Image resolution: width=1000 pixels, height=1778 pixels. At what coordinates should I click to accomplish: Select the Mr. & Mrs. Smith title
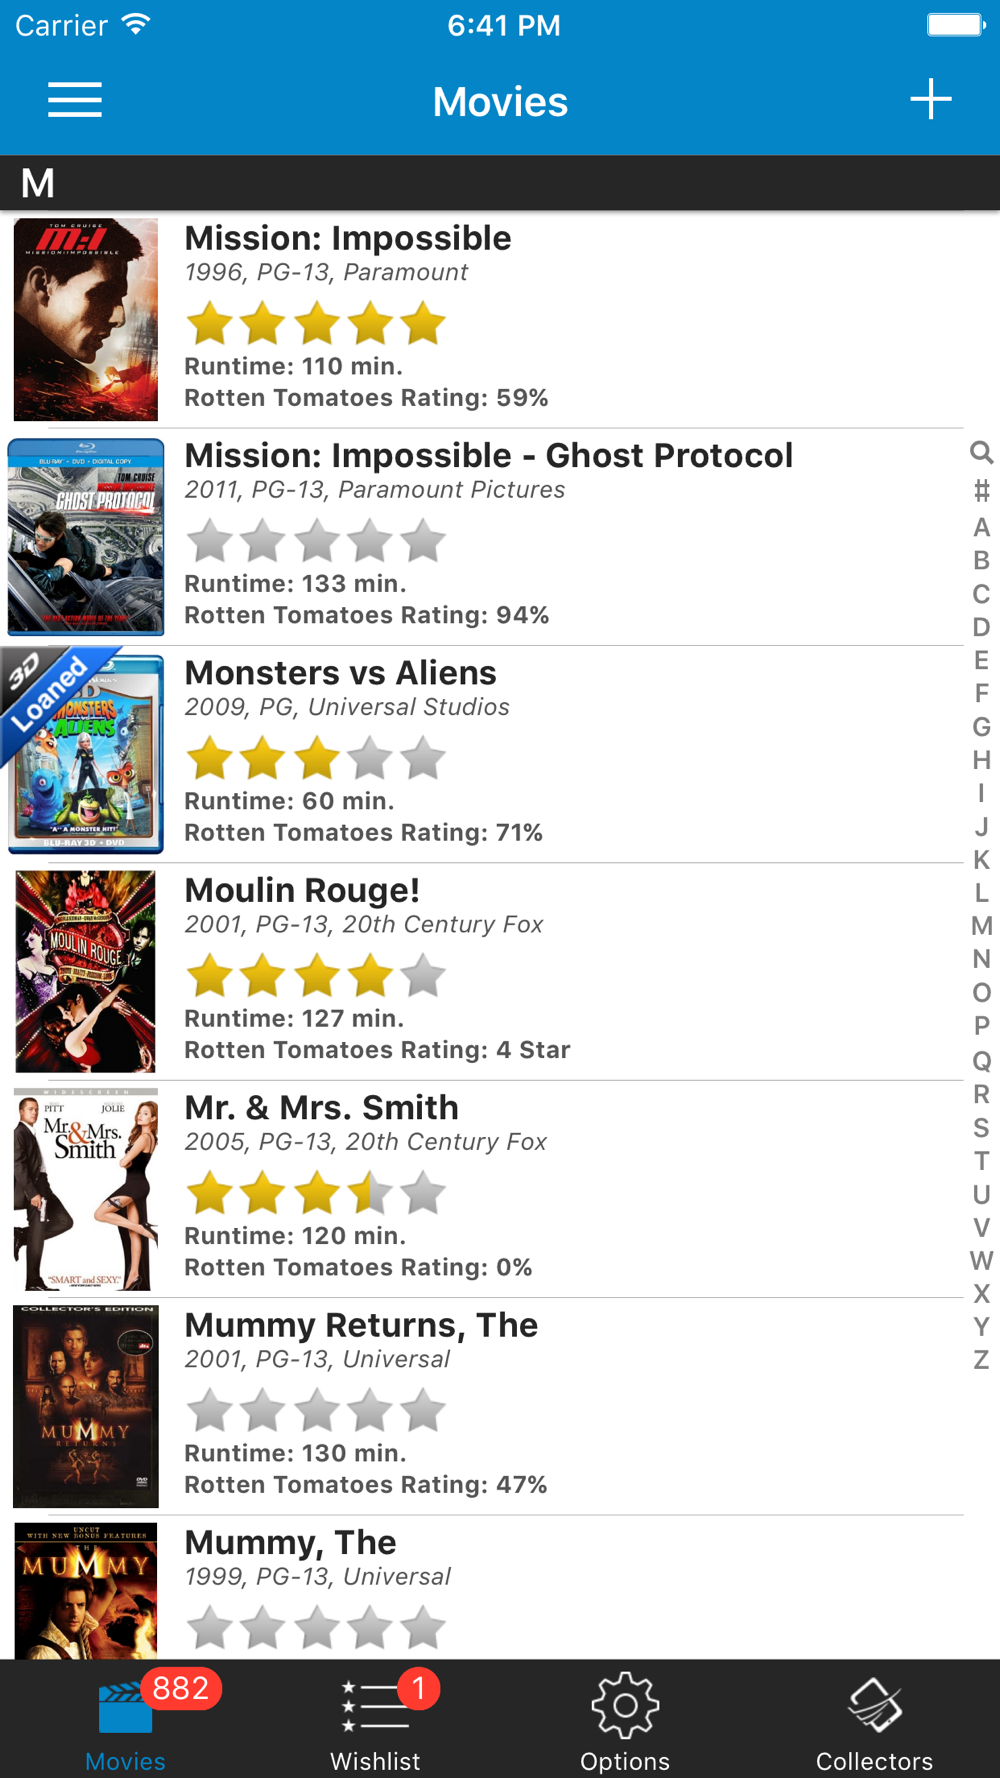tap(322, 1107)
